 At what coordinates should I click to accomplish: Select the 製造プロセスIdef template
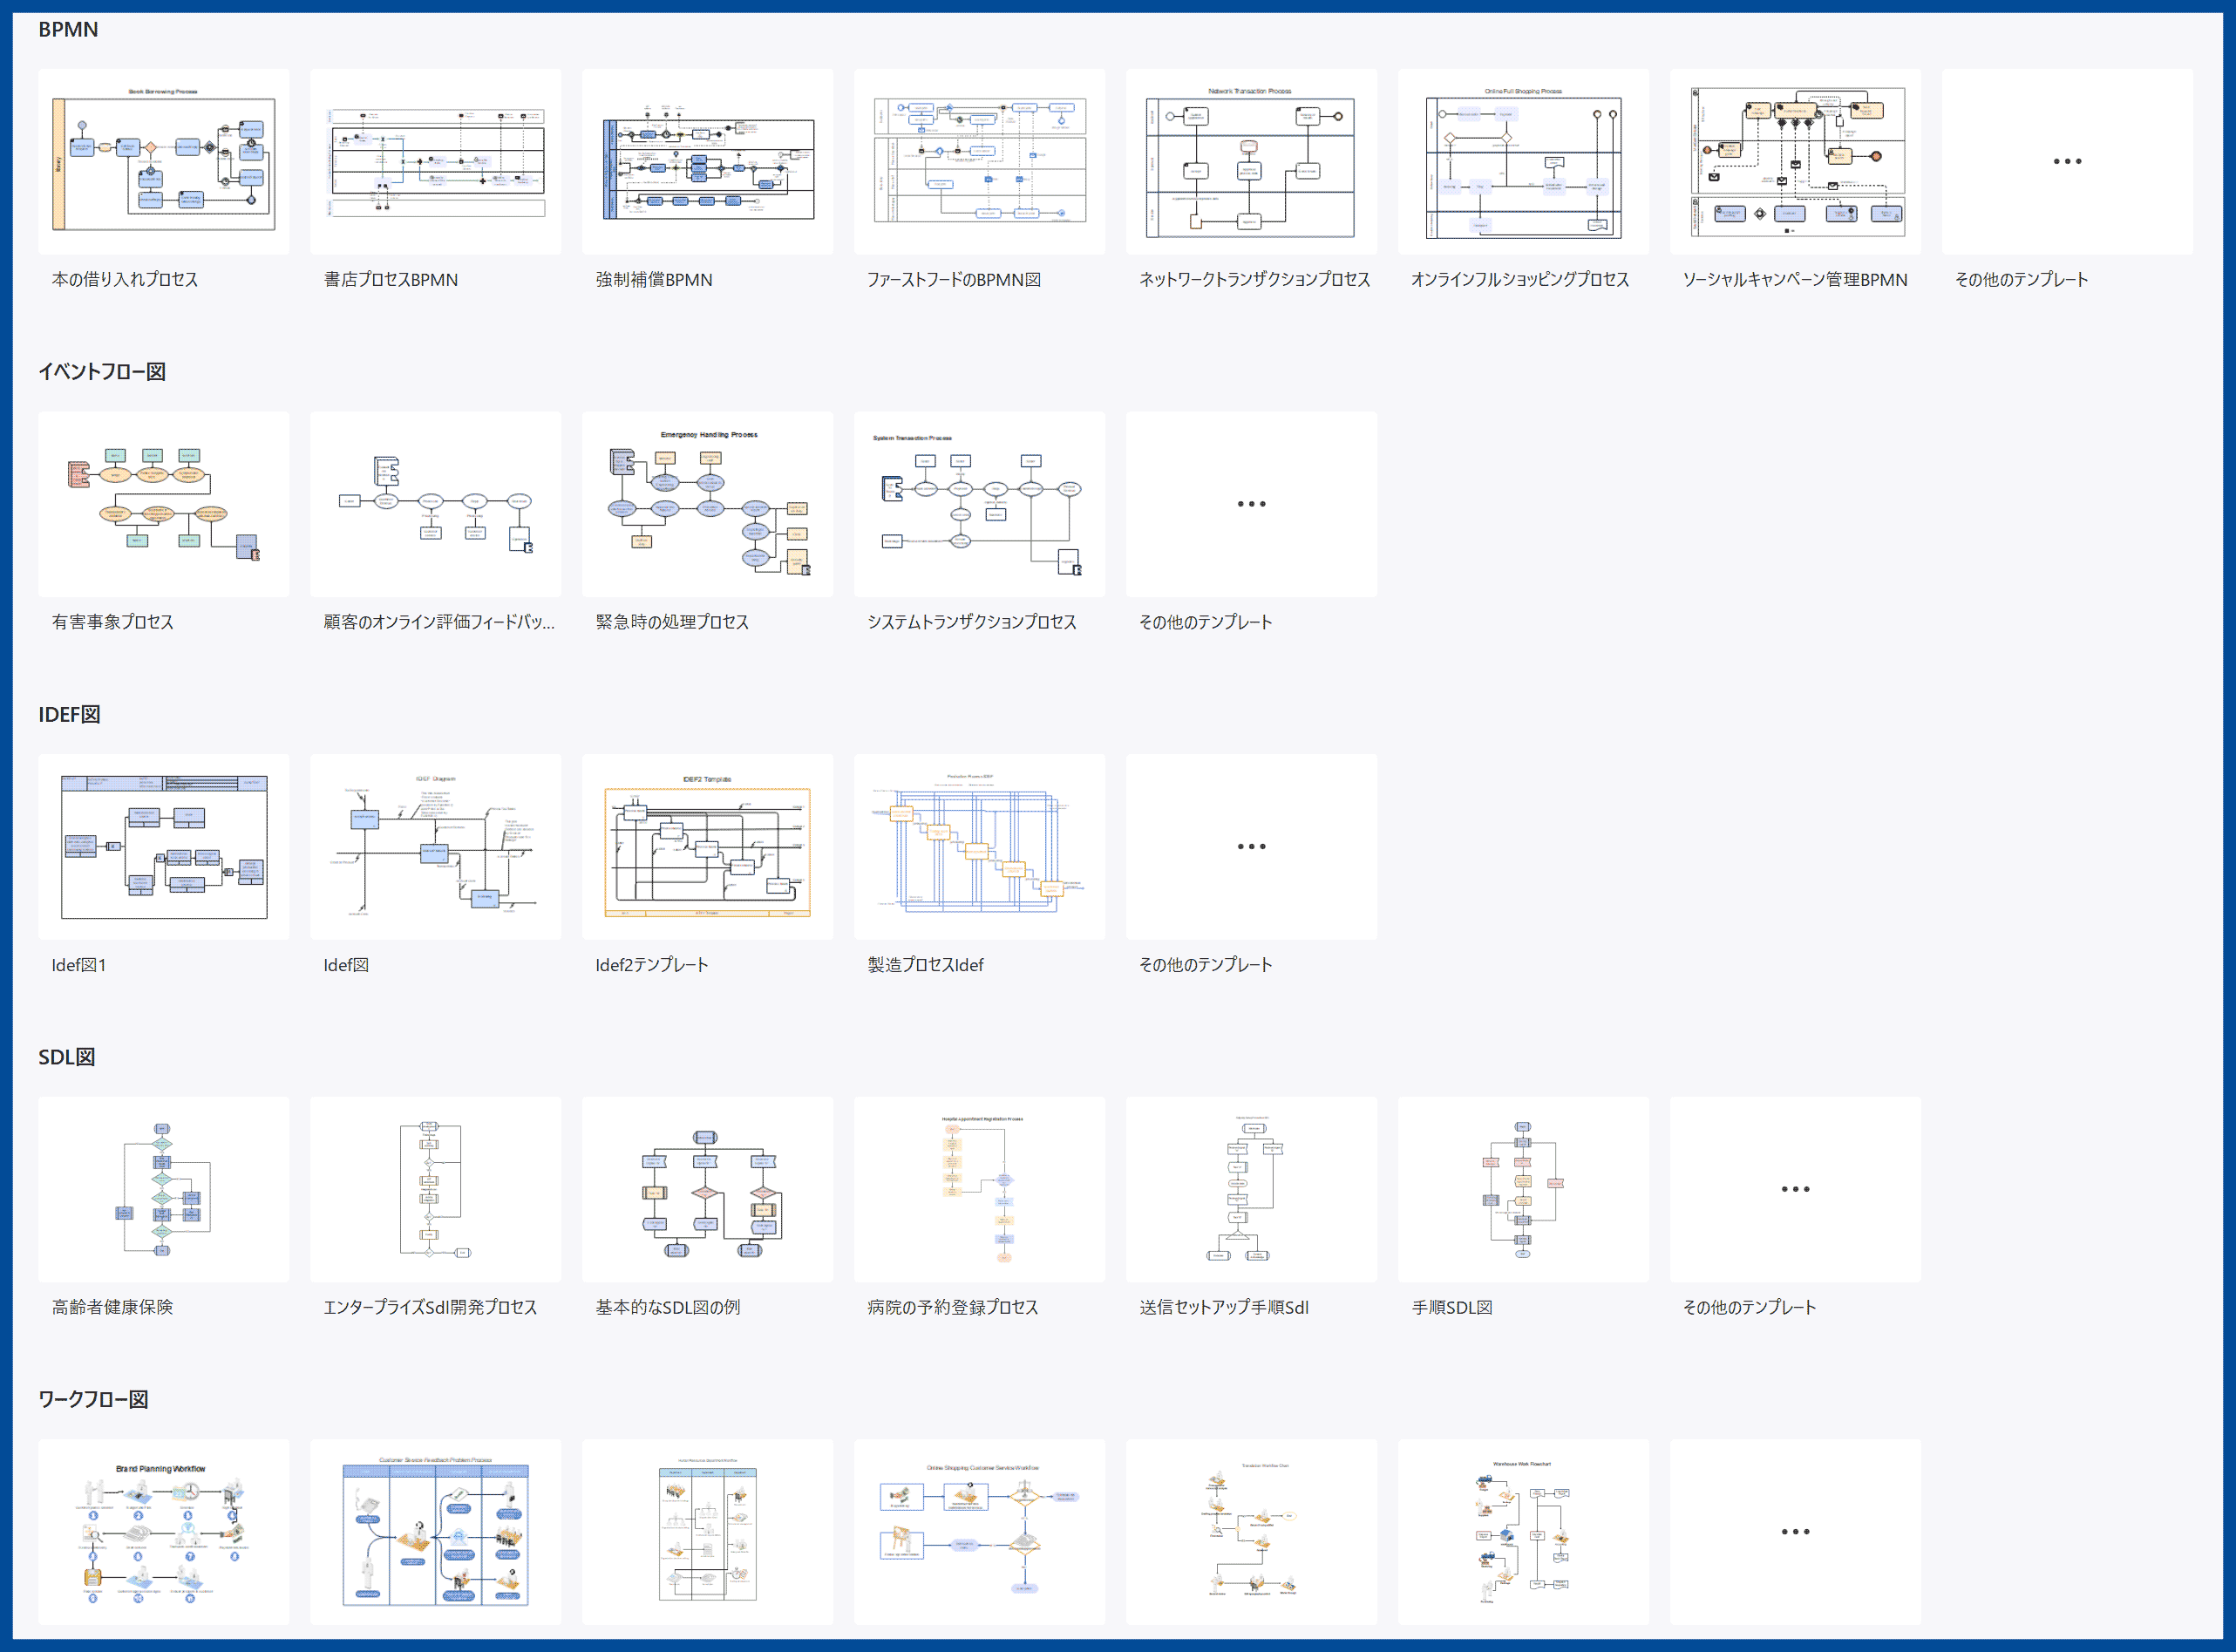tap(979, 847)
